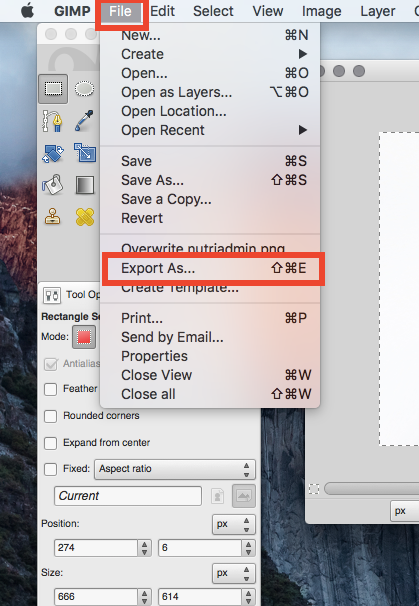
Task: Activate the Blend gradient tool
Action: point(85,185)
